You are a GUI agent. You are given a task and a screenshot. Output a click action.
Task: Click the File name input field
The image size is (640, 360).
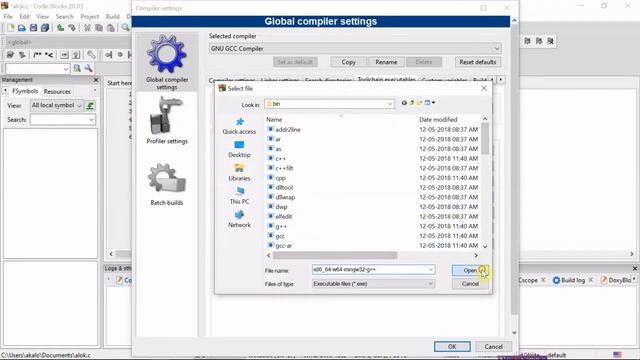point(370,270)
